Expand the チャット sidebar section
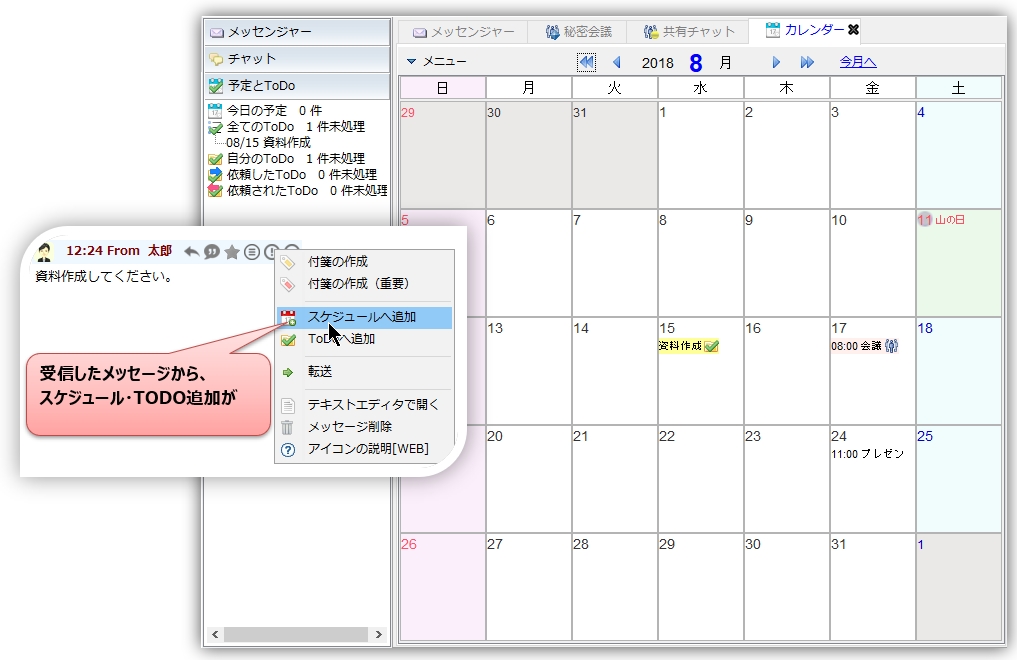The width and height of the screenshot is (1017, 660). (x=296, y=59)
